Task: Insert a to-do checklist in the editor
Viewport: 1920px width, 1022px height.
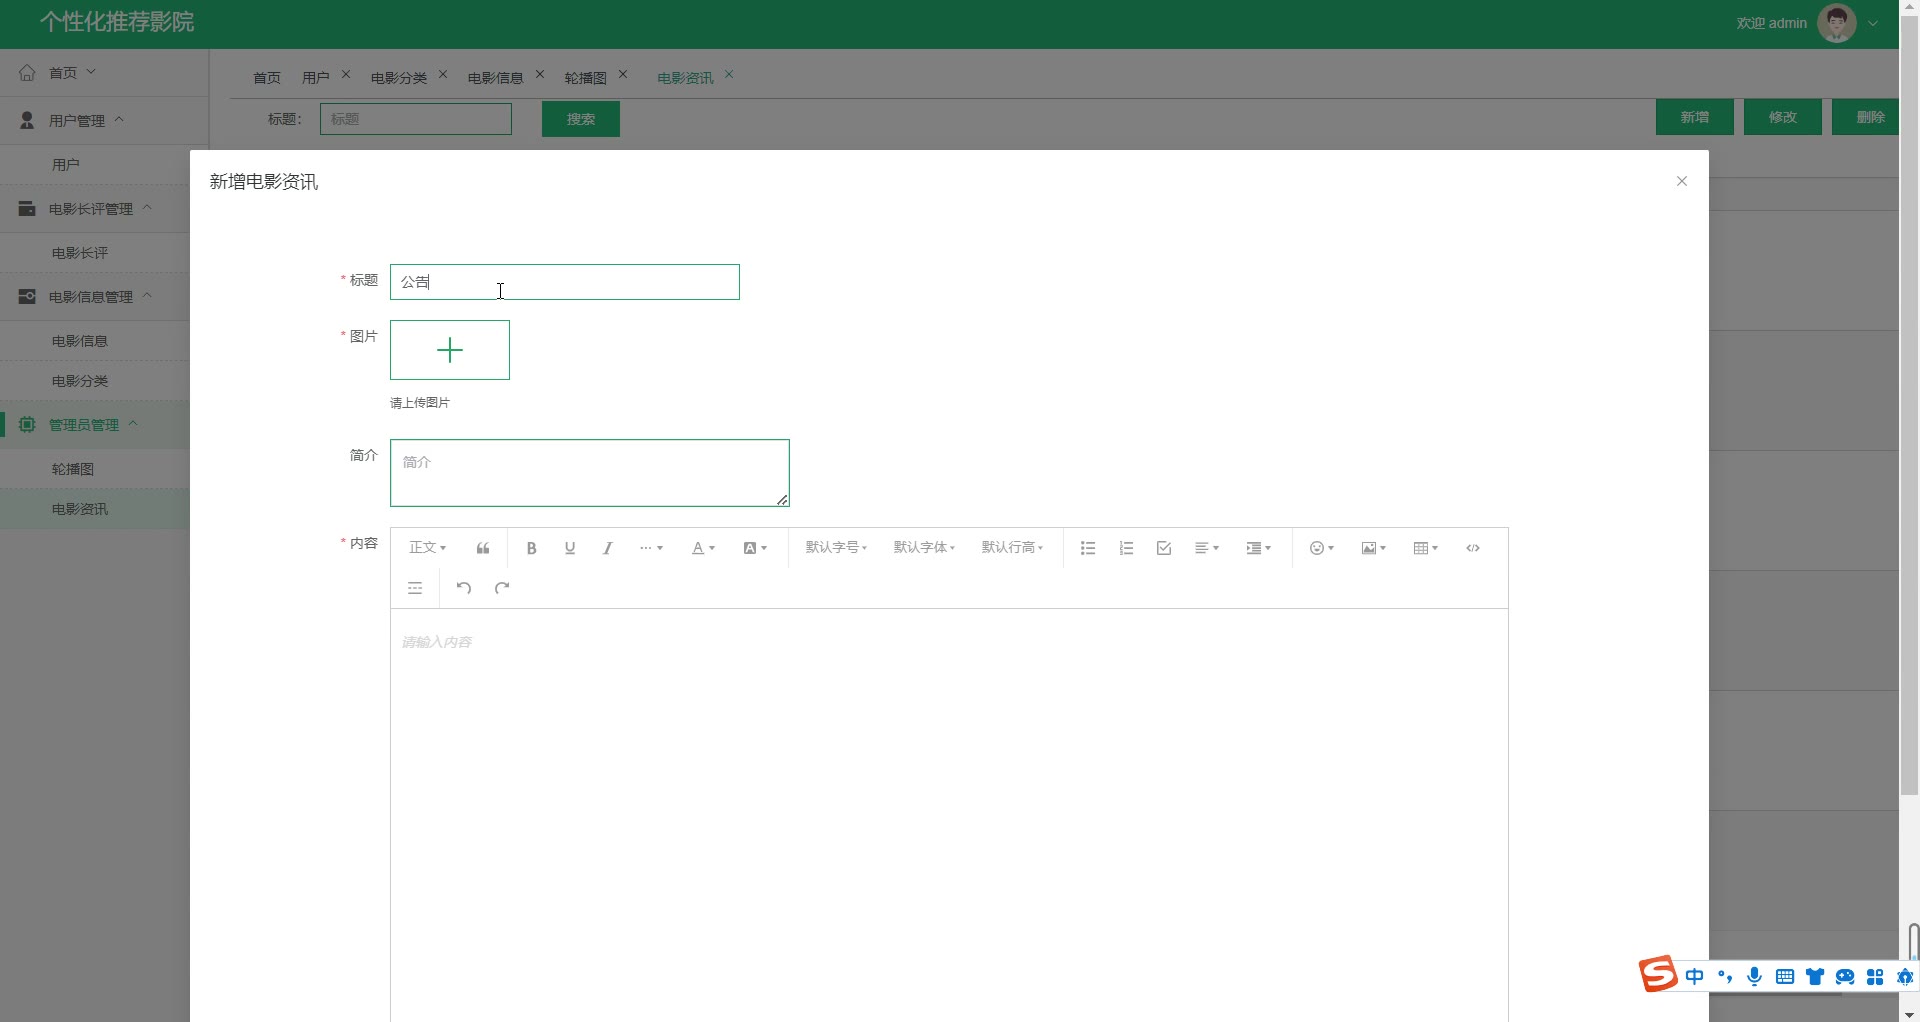Action: pos(1164,548)
